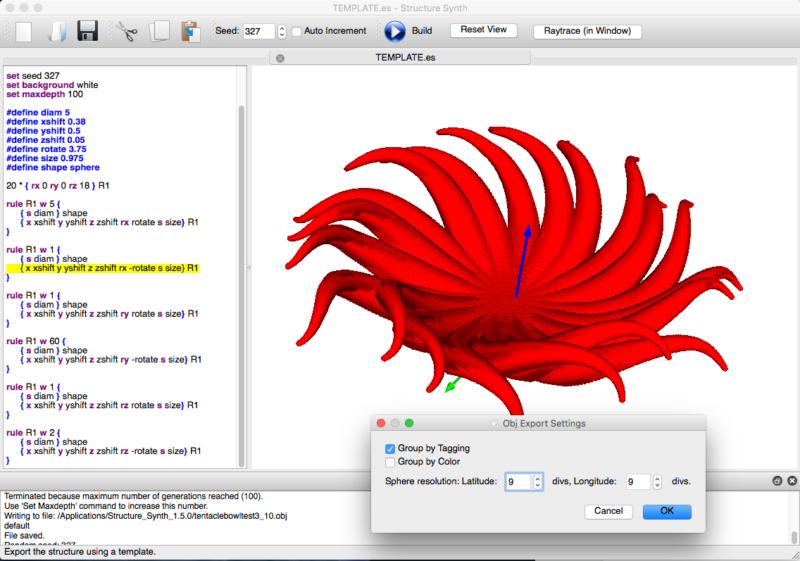Close the TEMPLATE.es tab with its x icon
The width and height of the screenshot is (800, 561).
[280, 58]
